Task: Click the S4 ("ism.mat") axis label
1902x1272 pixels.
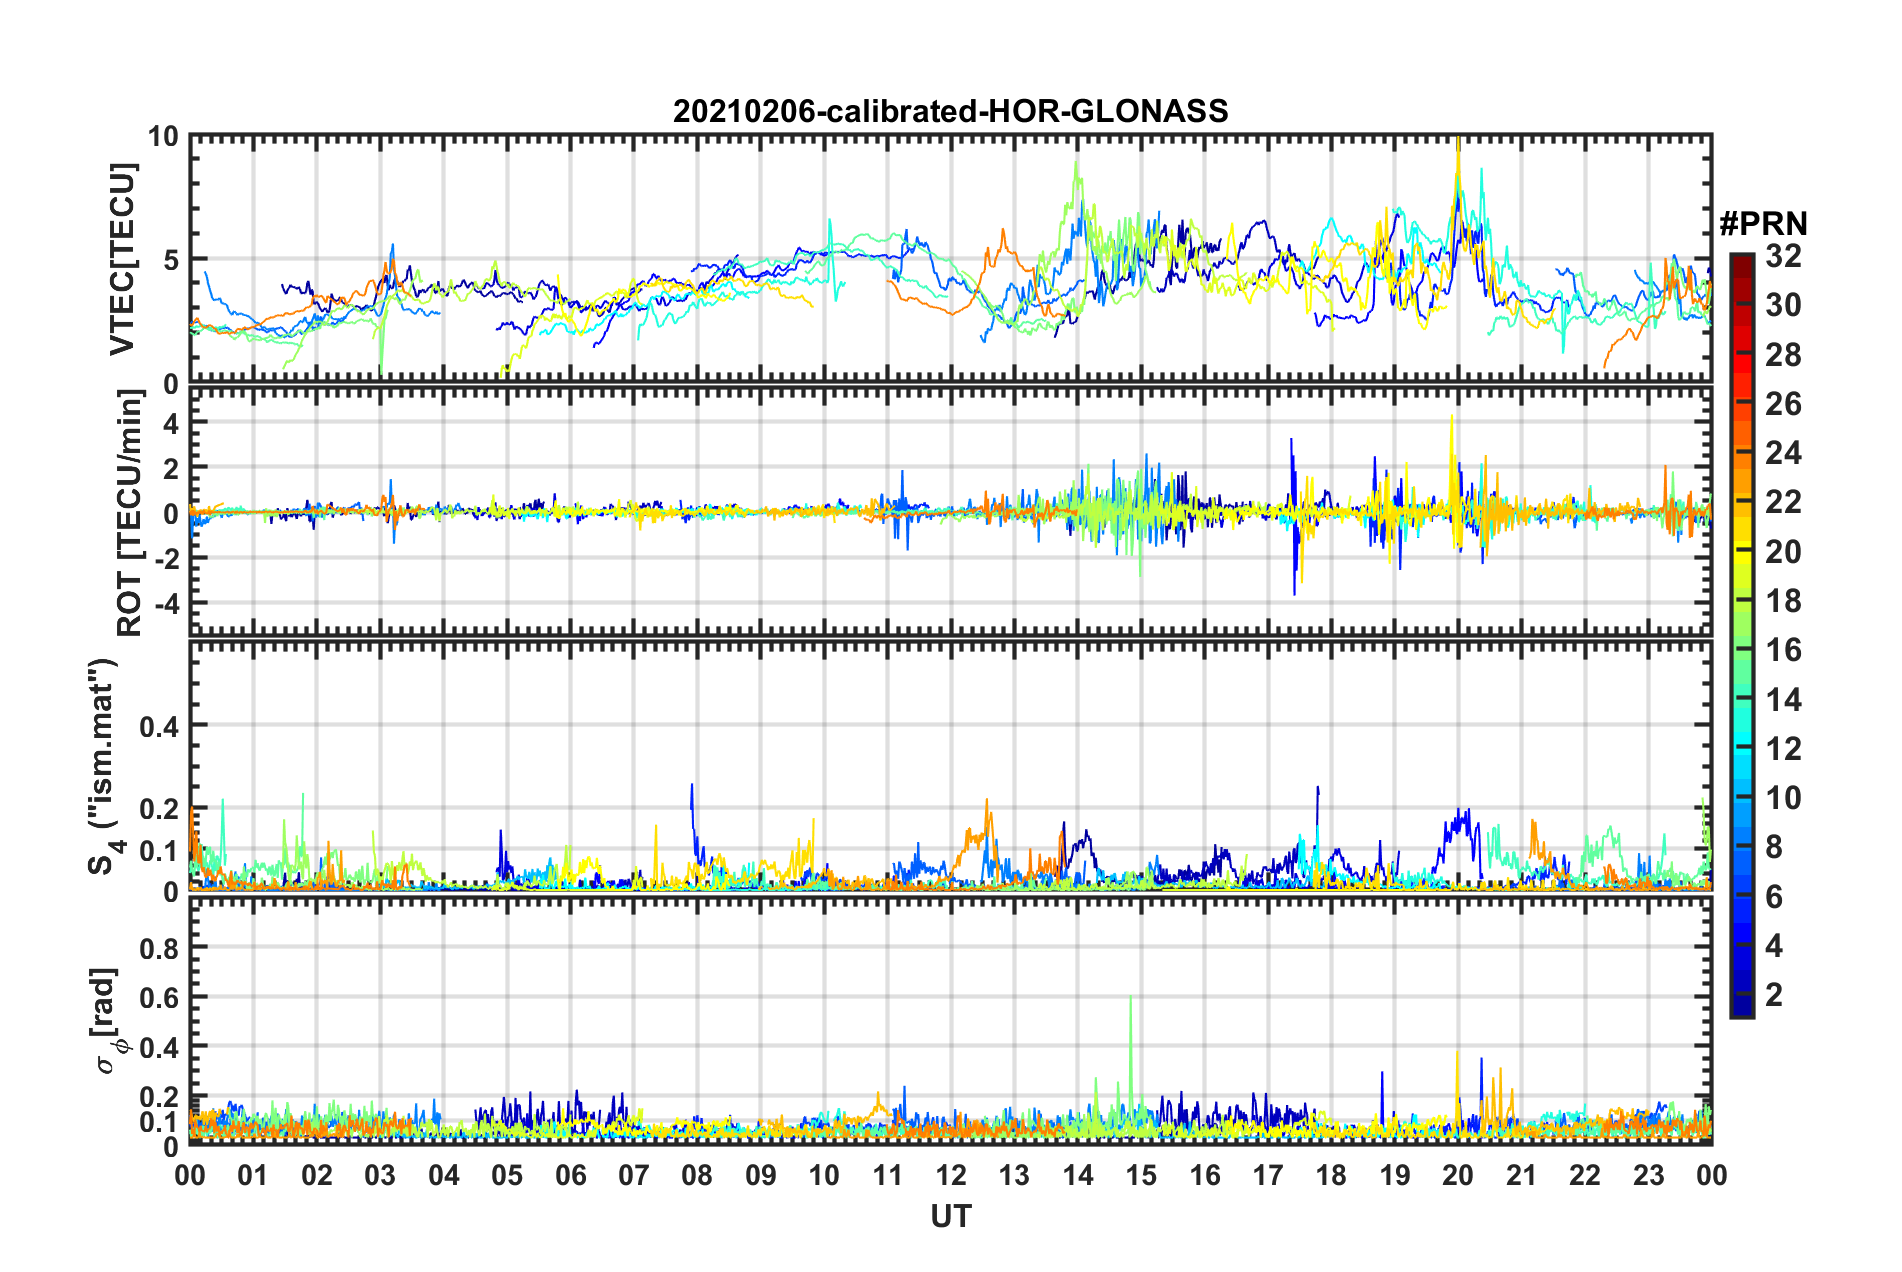Action: tap(104, 766)
